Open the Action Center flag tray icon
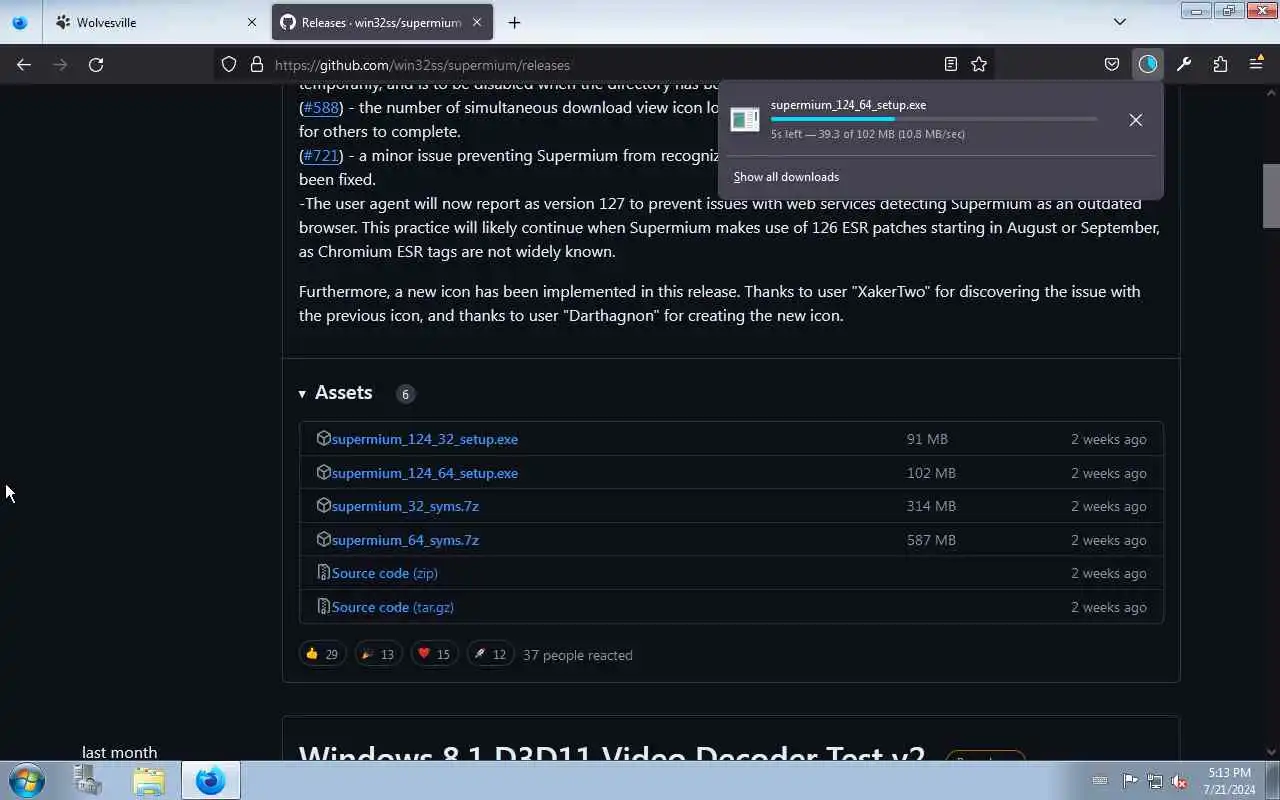The width and height of the screenshot is (1280, 800). pos(1130,781)
